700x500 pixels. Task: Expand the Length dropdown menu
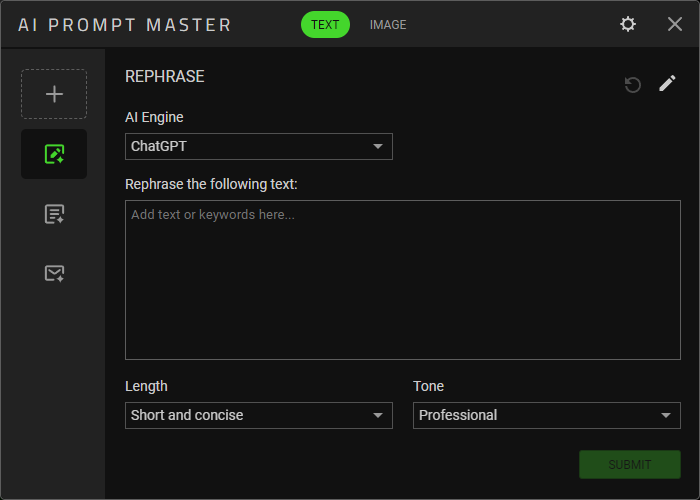point(258,415)
